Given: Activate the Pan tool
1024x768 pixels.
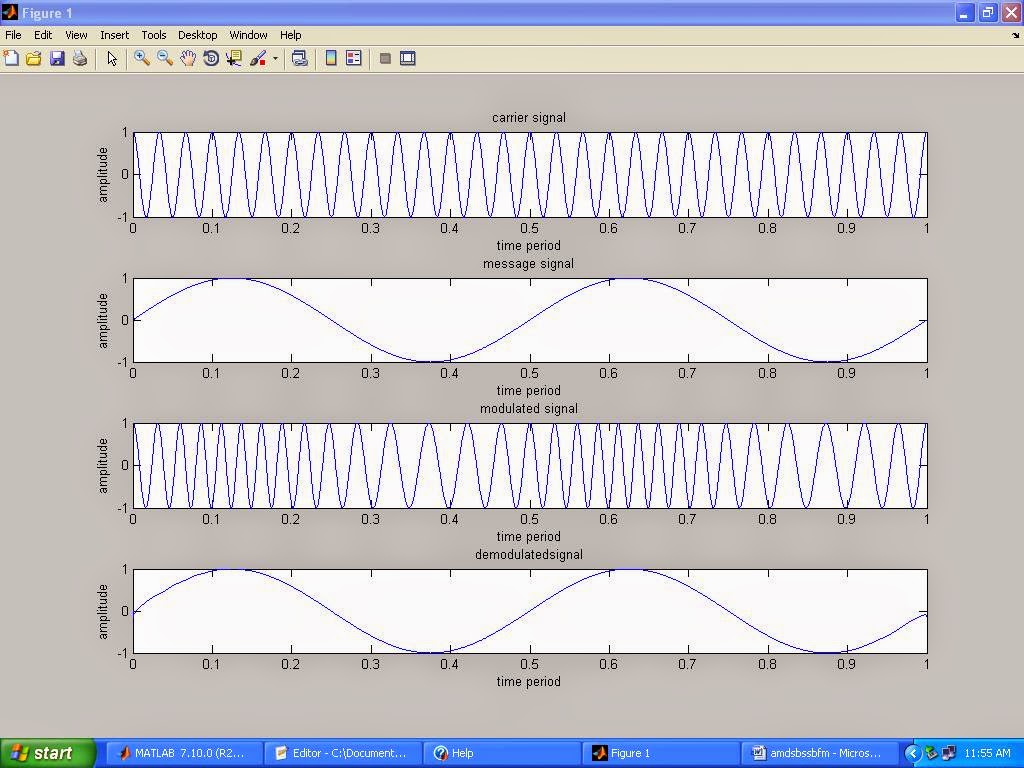Looking at the screenshot, I should 188,58.
